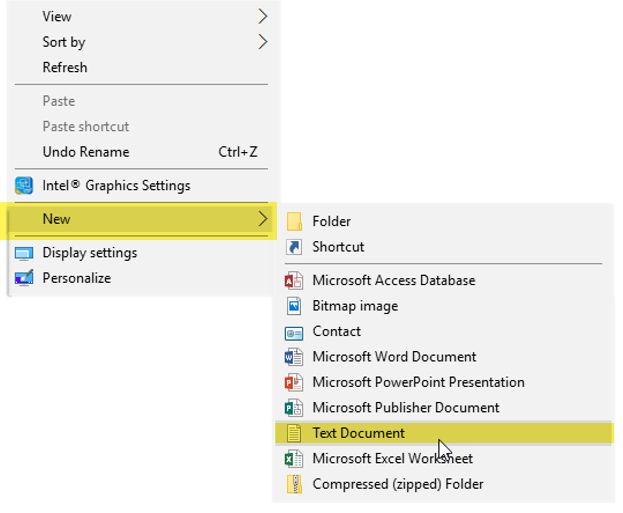Click the Microsoft Word Document icon

(294, 357)
